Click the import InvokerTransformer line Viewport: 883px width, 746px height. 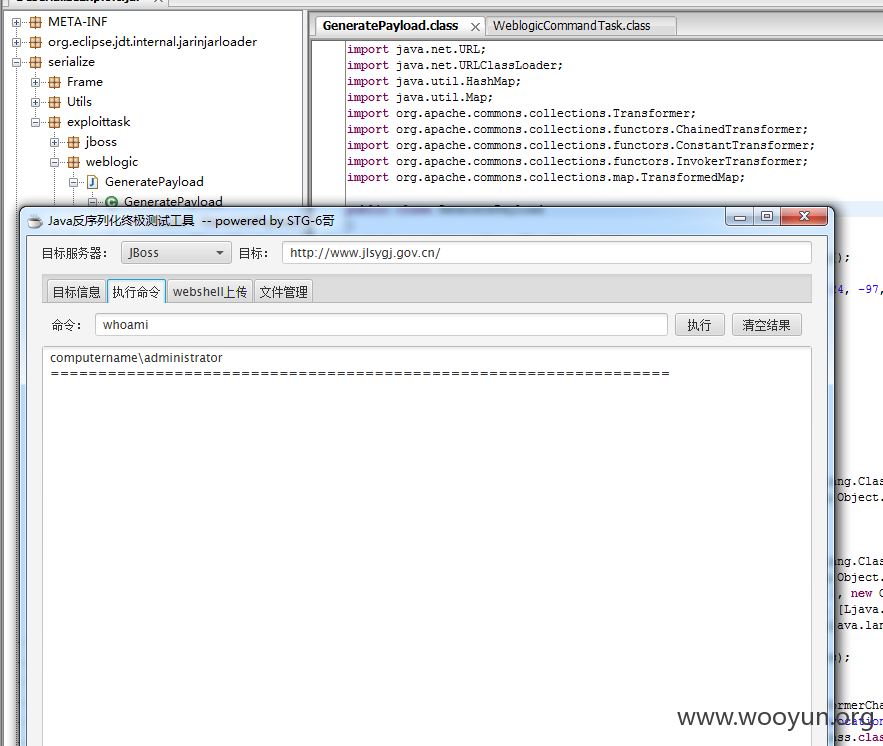pos(577,162)
